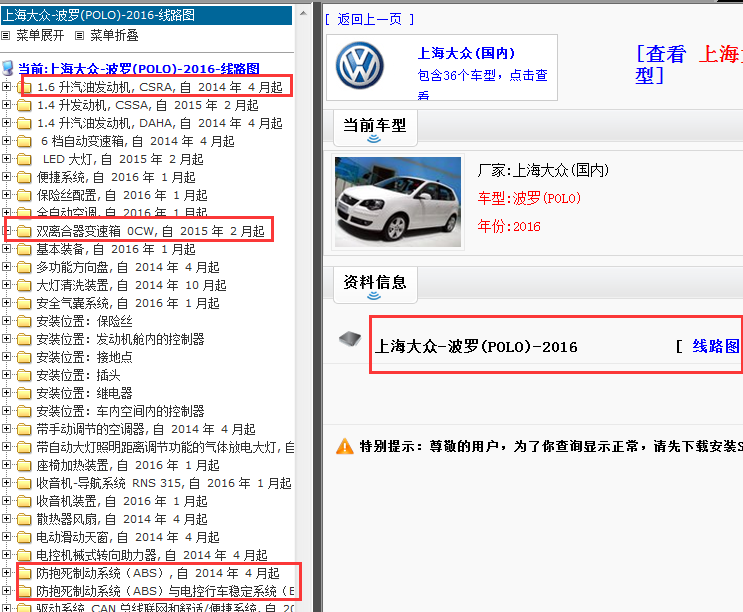Click folder icon of 6 档自动变速箱
The width and height of the screenshot is (743, 612).
click(x=24, y=141)
